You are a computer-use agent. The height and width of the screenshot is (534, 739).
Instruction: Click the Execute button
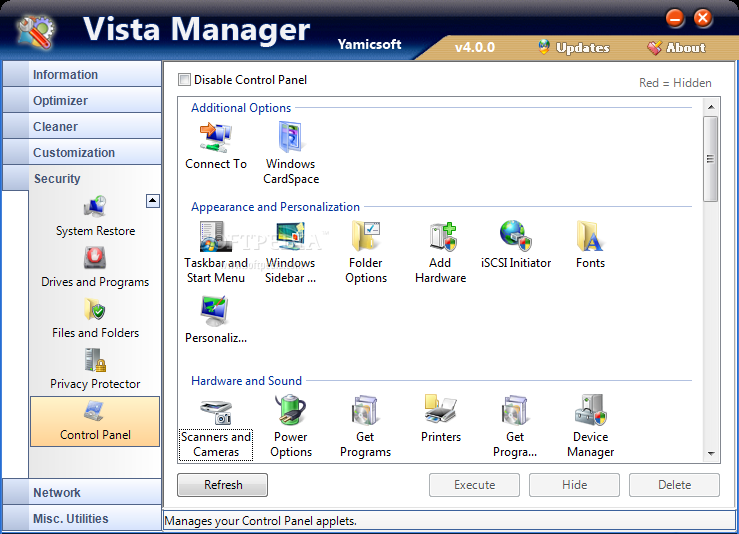coord(474,485)
